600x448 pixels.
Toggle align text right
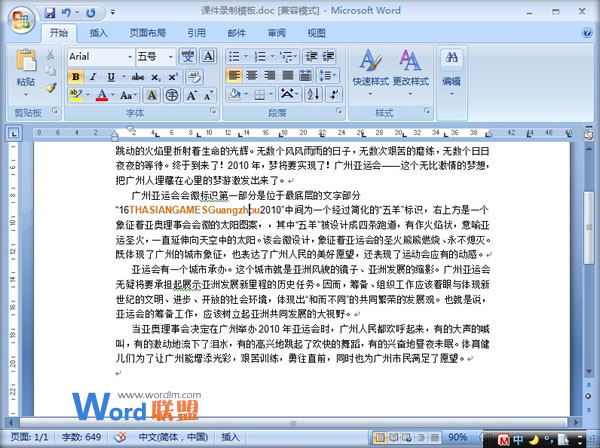269,76
